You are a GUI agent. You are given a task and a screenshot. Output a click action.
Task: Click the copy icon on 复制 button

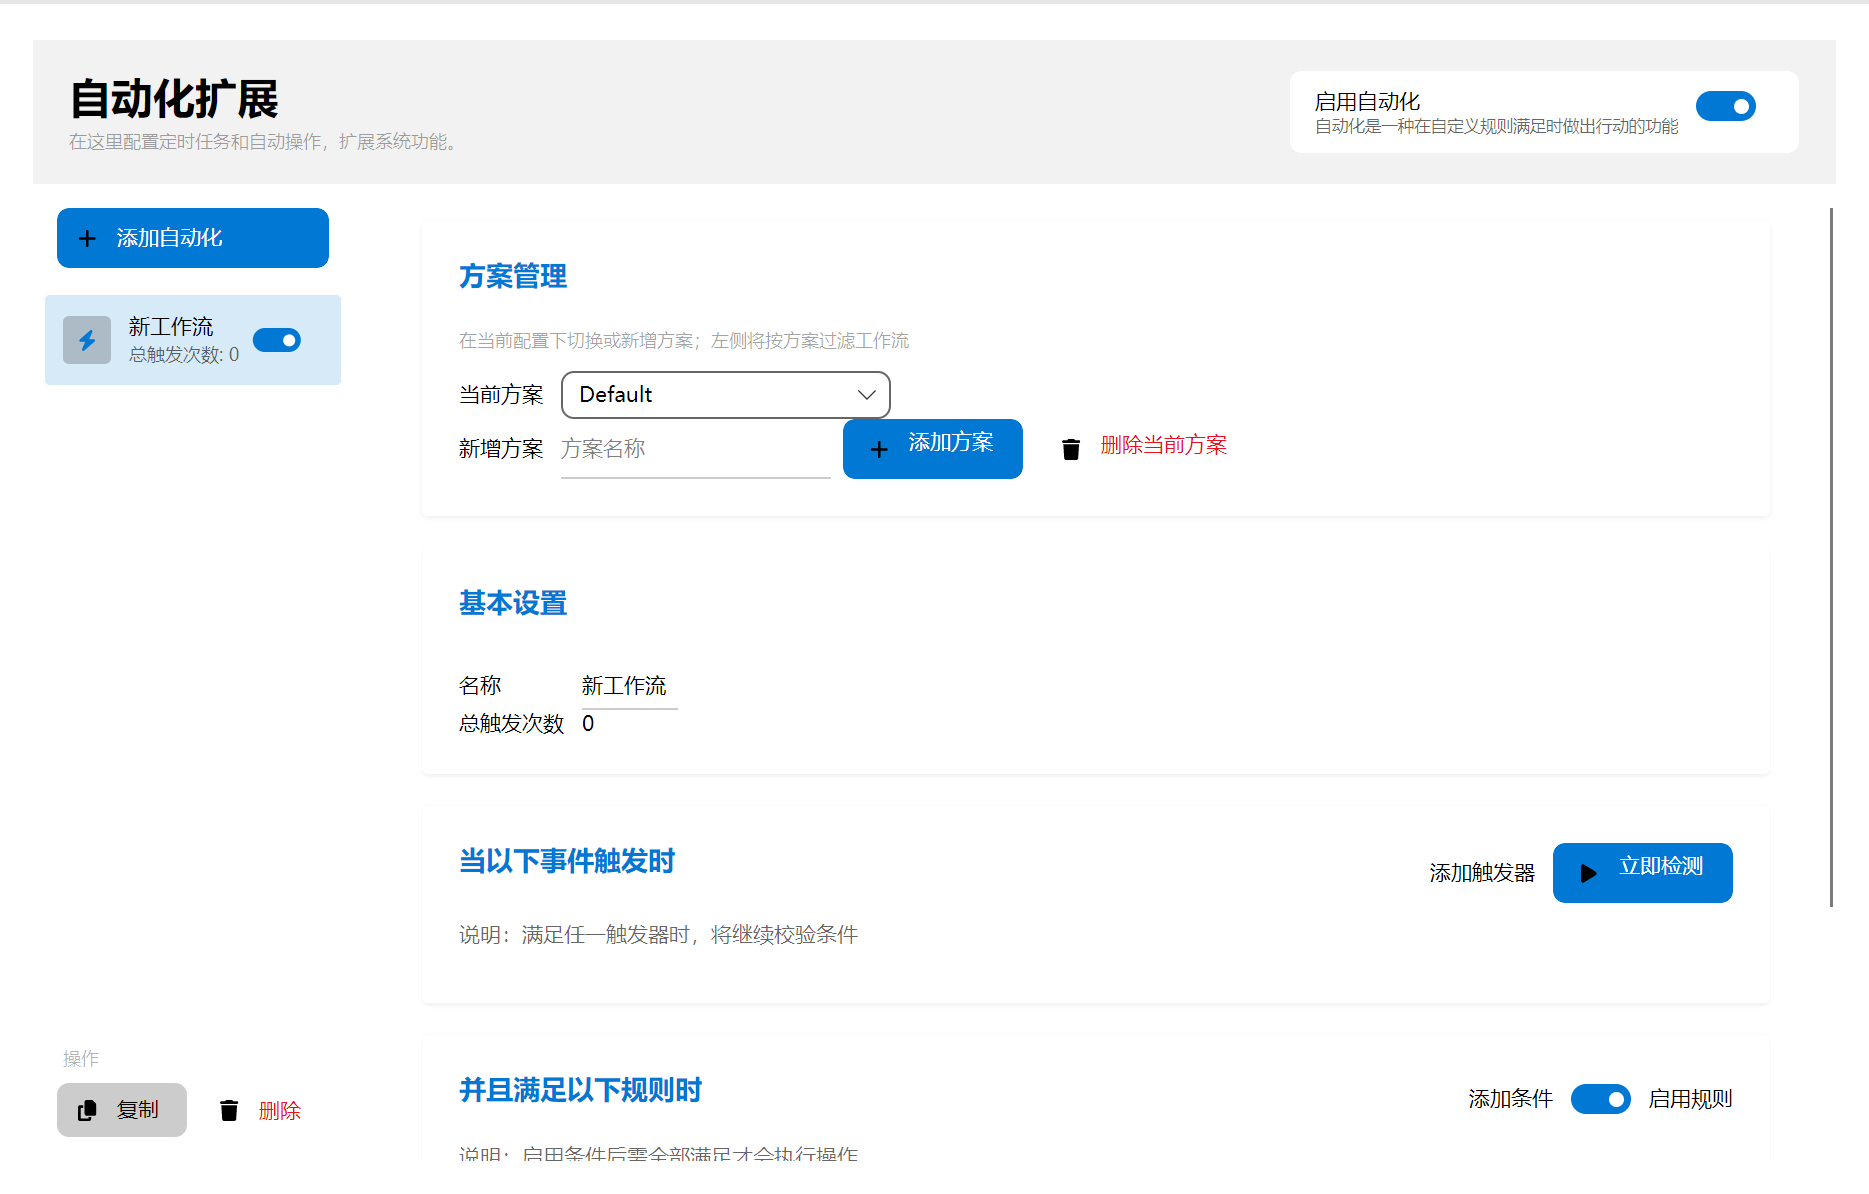(88, 1110)
